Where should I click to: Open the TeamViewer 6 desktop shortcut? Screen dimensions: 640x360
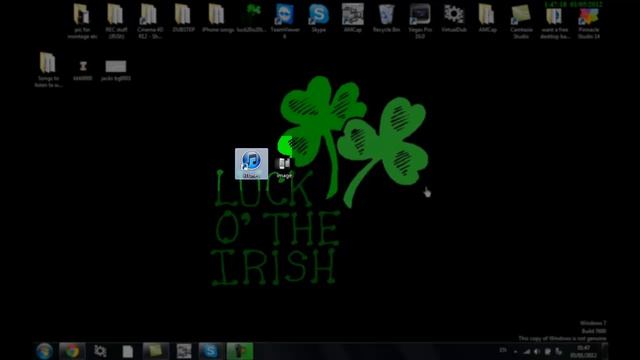(285, 21)
